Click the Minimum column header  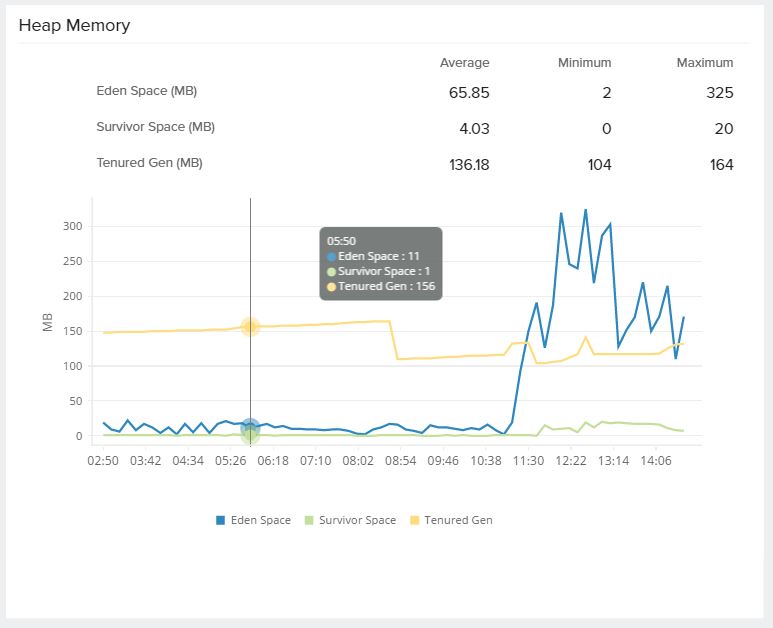pyautogui.click(x=584, y=63)
